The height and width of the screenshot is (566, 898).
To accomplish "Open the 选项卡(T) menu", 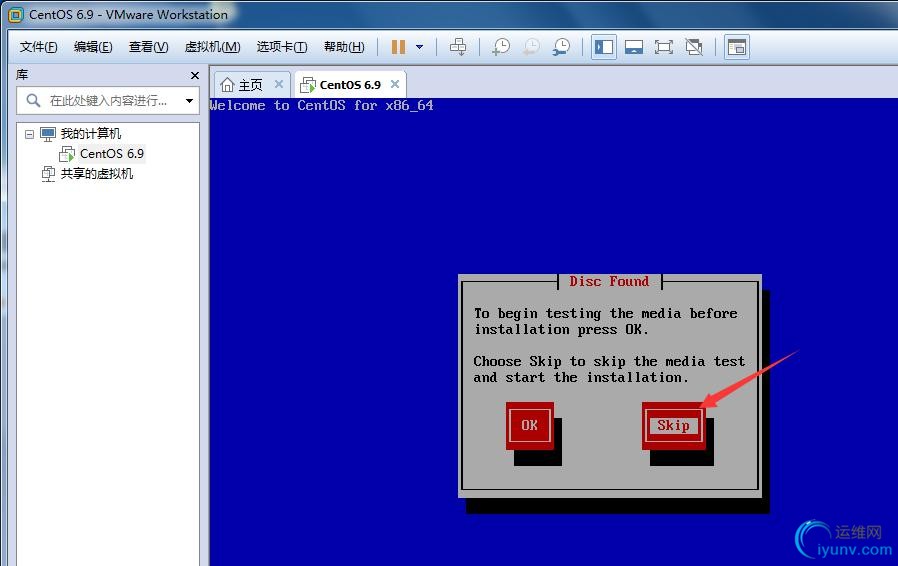I will pyautogui.click(x=282, y=47).
